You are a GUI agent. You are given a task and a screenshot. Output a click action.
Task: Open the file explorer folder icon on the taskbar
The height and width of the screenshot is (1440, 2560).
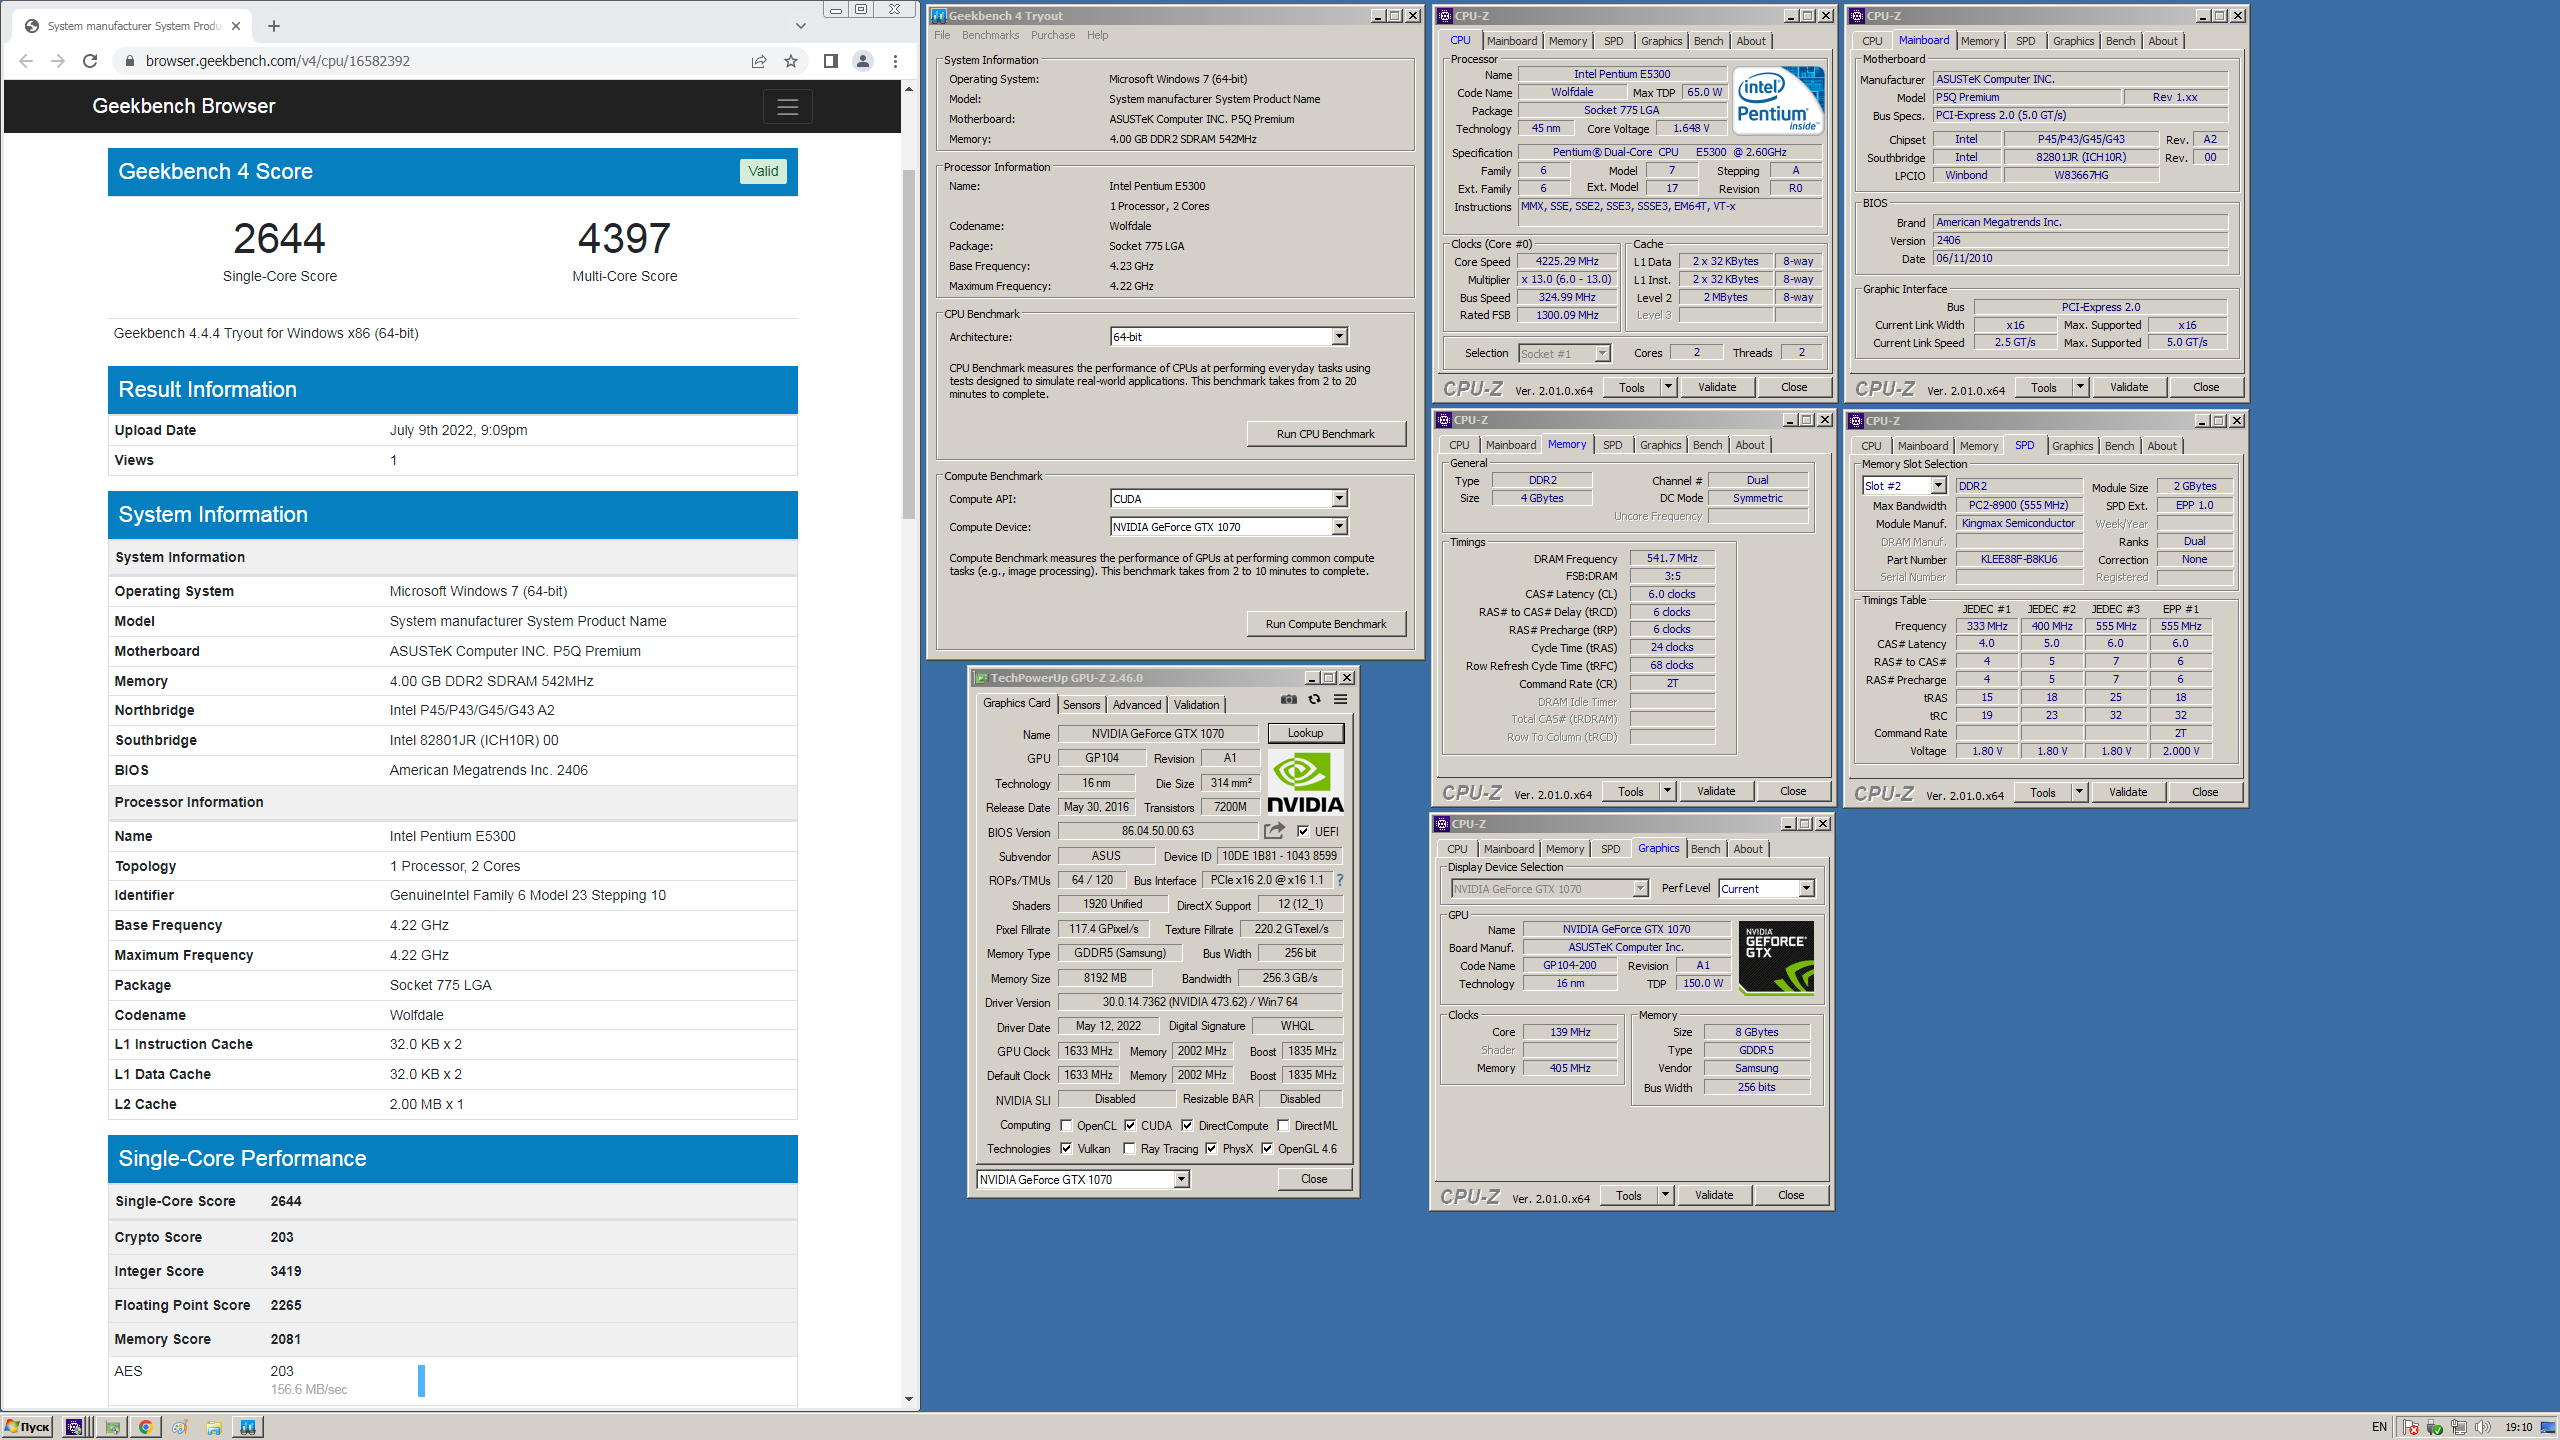(x=214, y=1427)
